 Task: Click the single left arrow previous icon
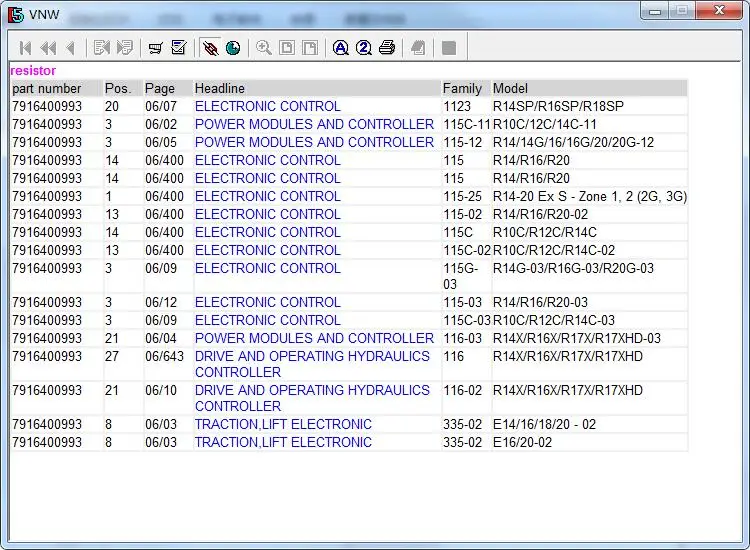71,48
